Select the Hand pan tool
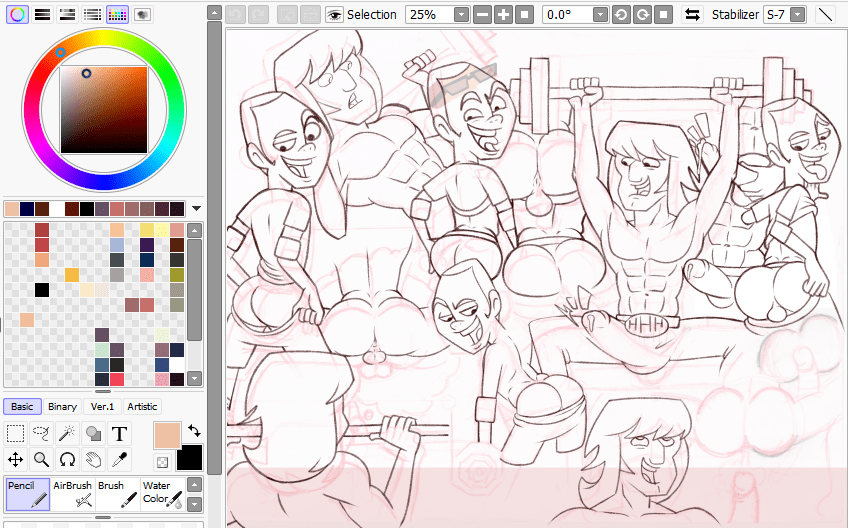 [93, 460]
